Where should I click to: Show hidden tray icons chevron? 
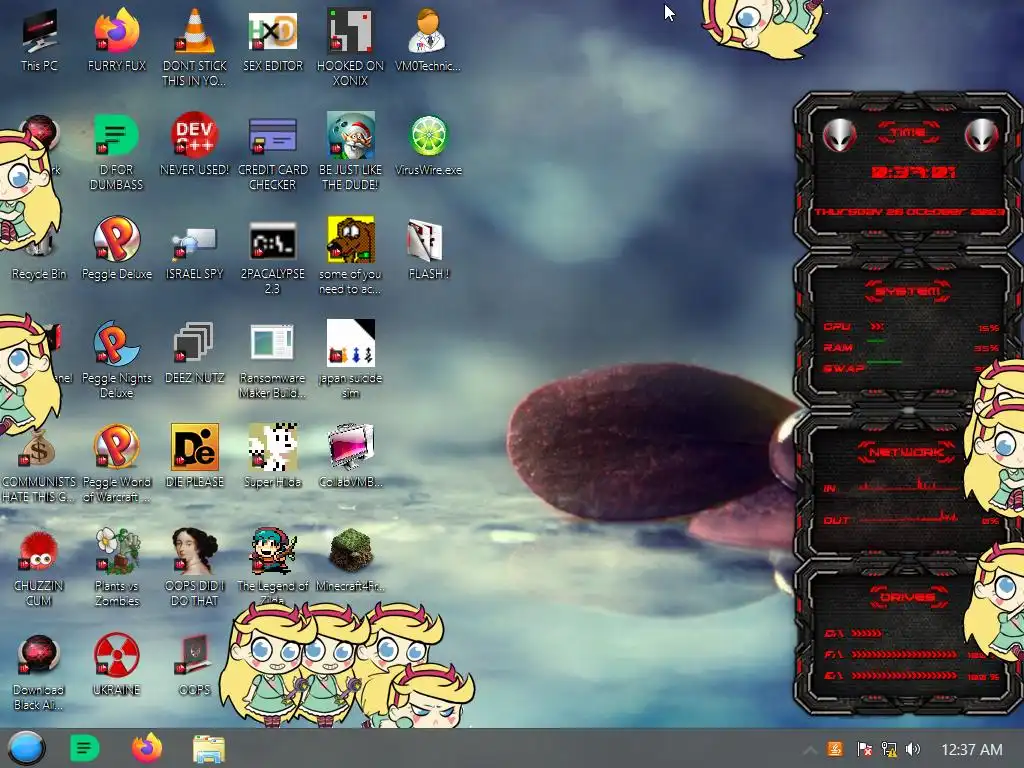tap(809, 750)
